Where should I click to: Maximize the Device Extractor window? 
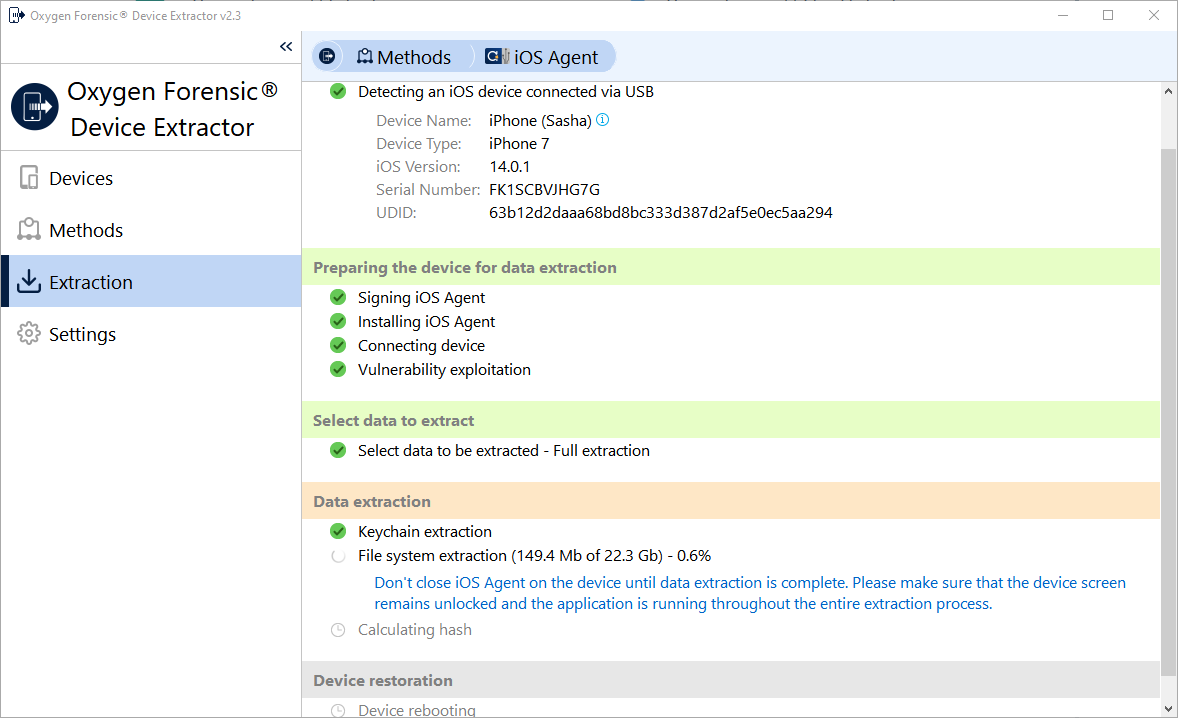tap(1108, 15)
